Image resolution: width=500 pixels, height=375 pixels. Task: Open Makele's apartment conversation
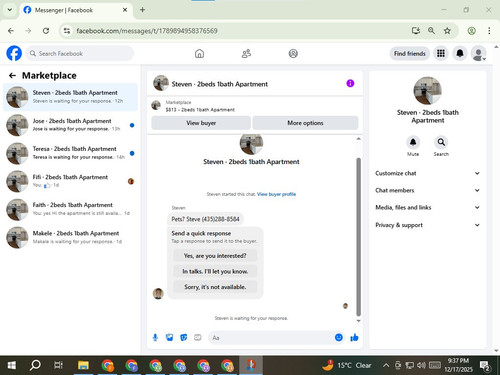[x=70, y=237]
